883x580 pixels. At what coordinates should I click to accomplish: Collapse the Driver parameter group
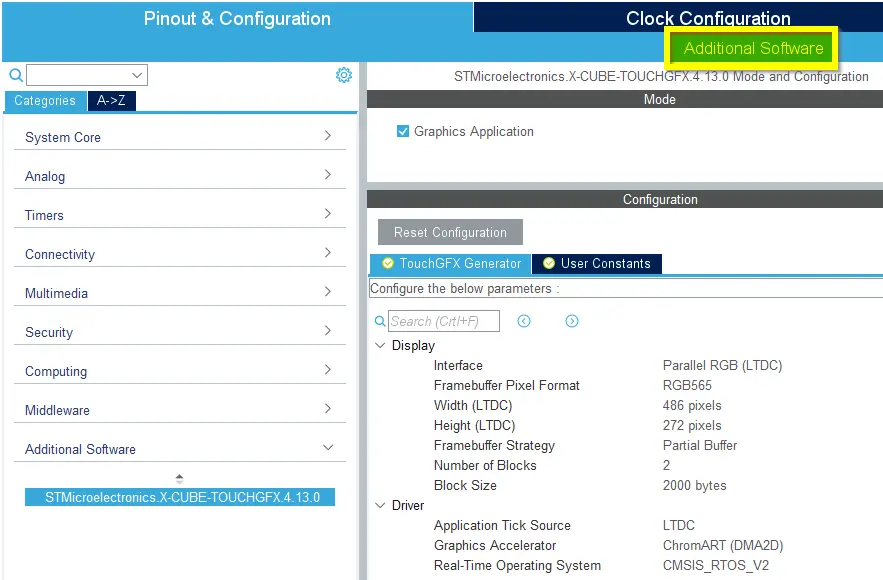pyautogui.click(x=380, y=505)
